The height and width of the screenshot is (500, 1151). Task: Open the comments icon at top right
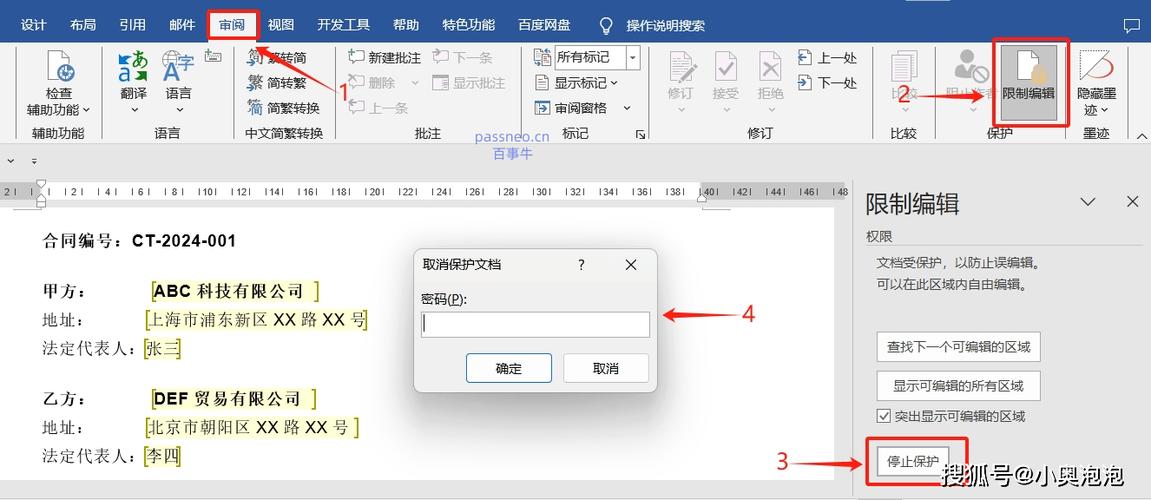click(x=1131, y=26)
